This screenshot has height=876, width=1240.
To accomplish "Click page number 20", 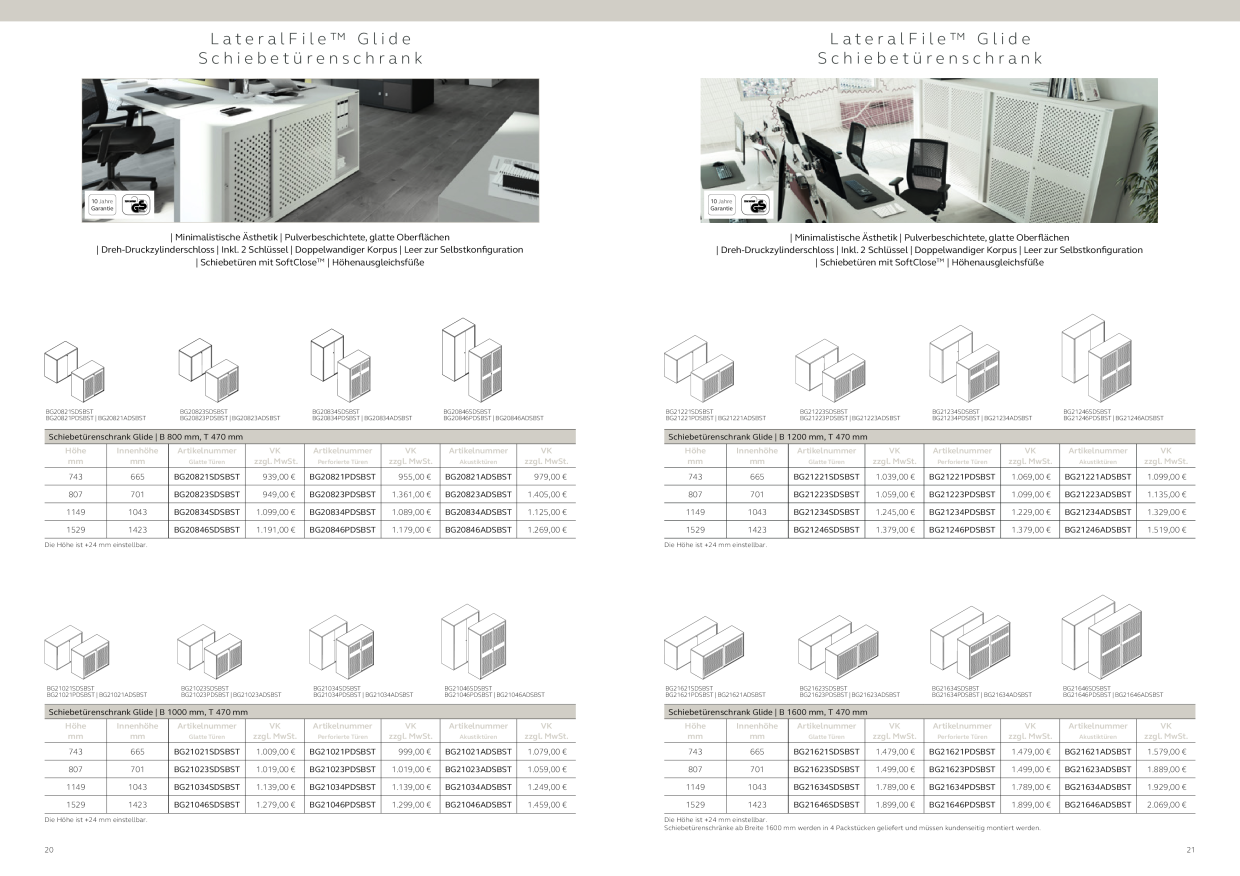I will click(x=48, y=850).
